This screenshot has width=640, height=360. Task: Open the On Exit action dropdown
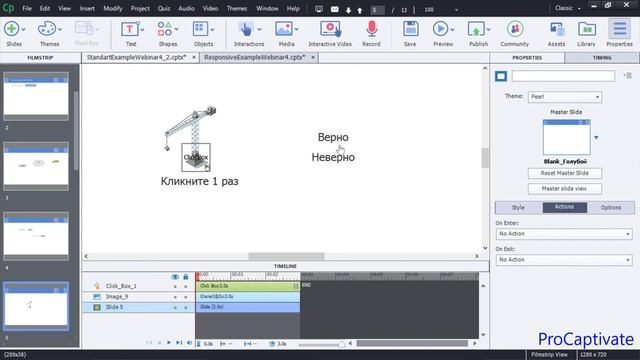(564, 260)
